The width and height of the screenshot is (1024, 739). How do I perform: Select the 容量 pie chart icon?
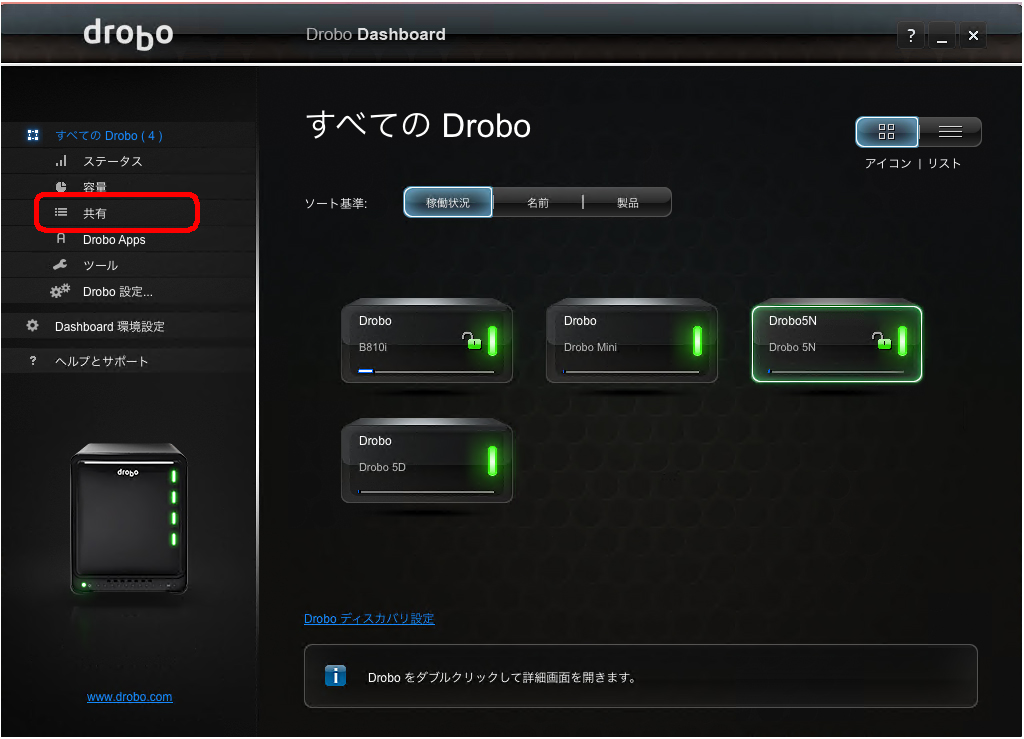pyautogui.click(x=61, y=187)
